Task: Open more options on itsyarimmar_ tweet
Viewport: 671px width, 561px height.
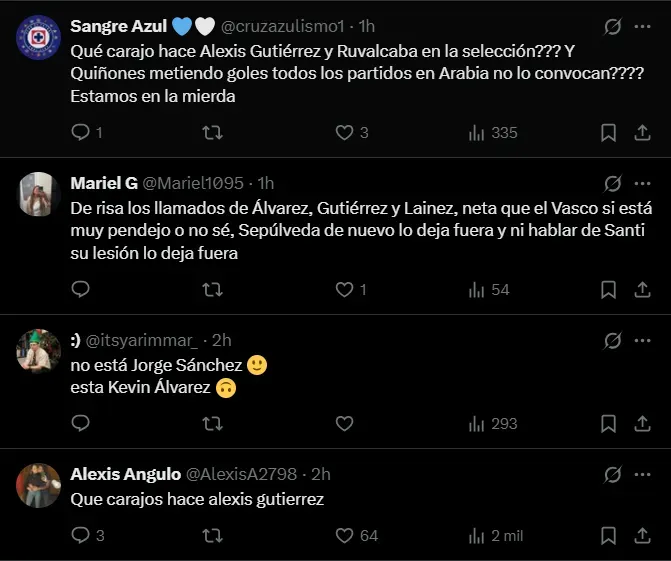Action: click(x=641, y=340)
